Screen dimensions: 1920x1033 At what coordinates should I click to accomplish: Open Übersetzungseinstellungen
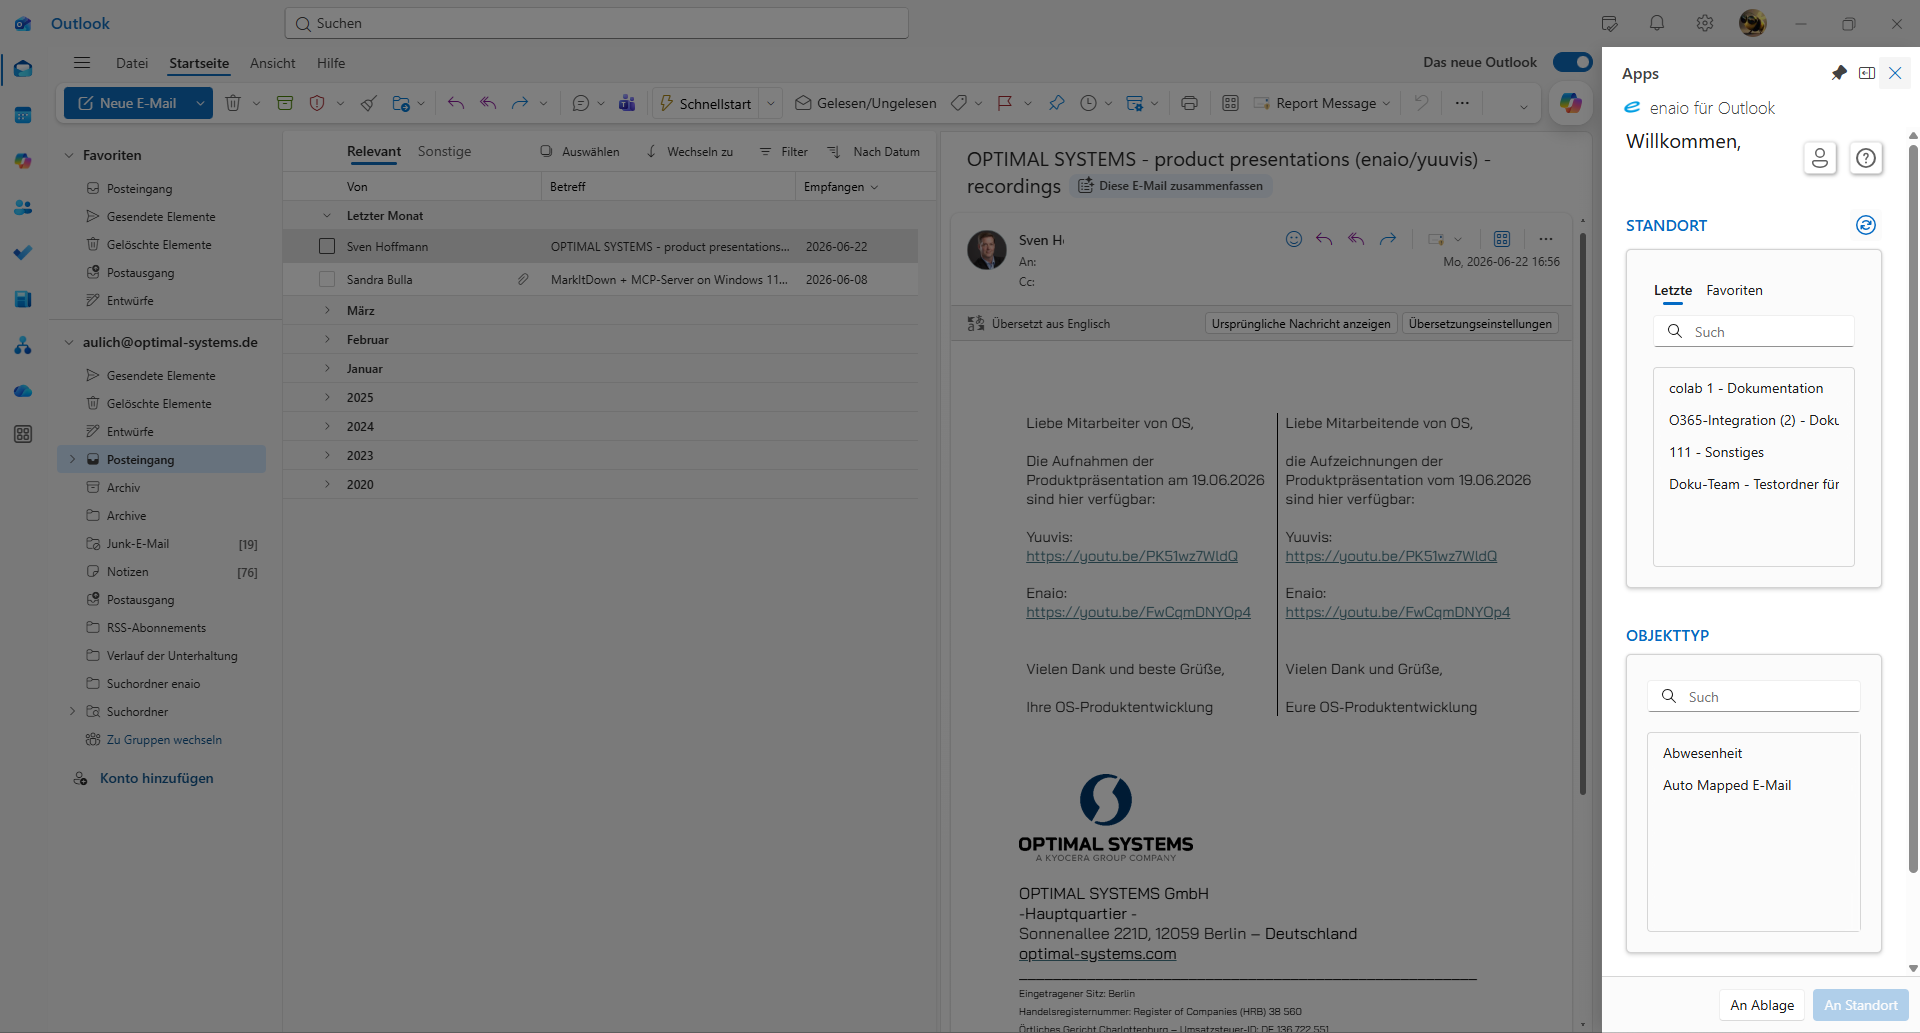point(1480,323)
